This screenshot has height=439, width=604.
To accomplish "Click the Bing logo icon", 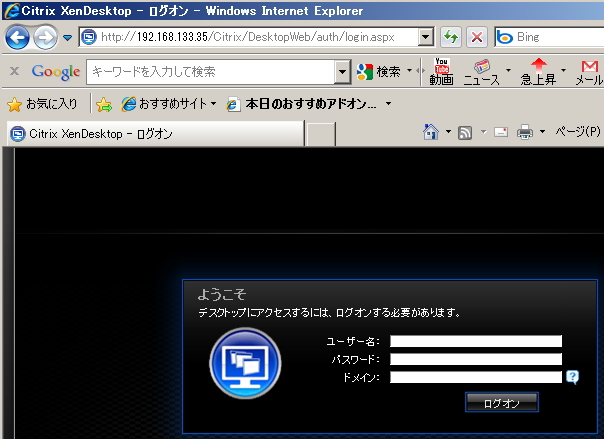I will [x=505, y=37].
